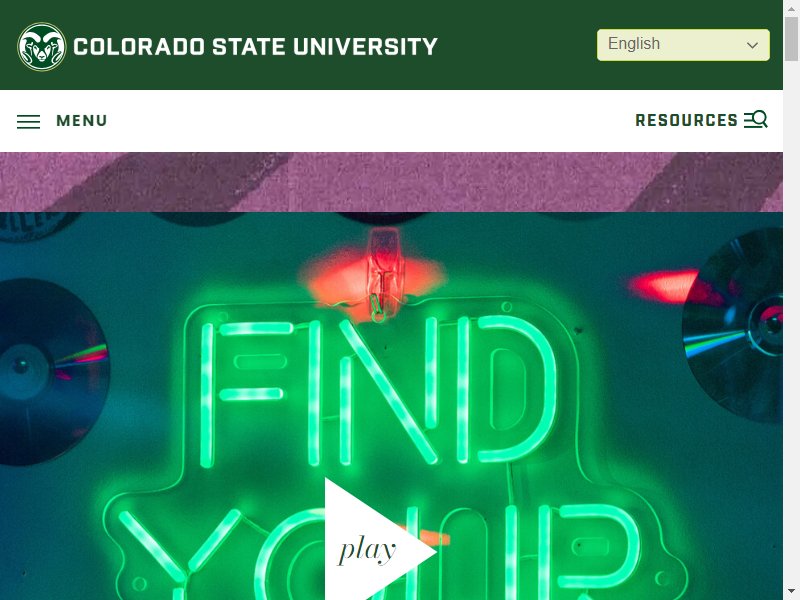The image size is (800, 600).
Task: Click the vinyl record on the left
Action: 50,371
